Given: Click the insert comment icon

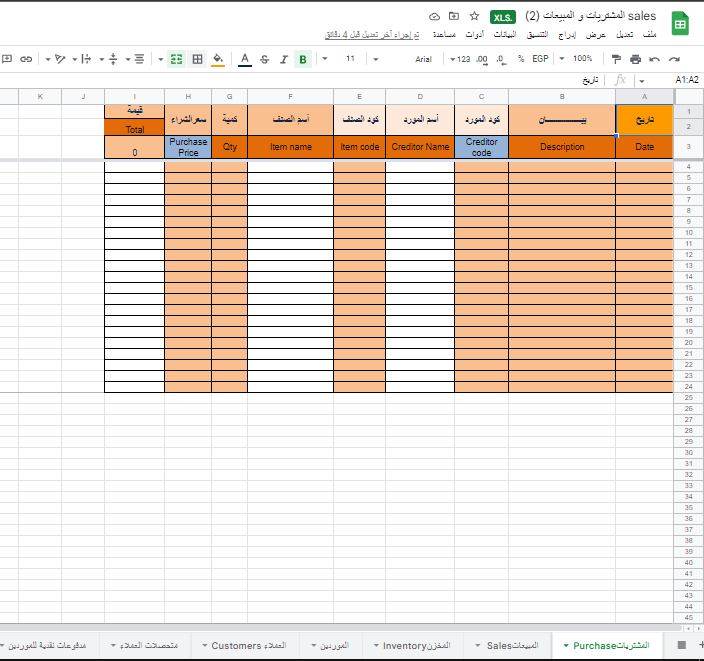Looking at the screenshot, I should [7, 59].
